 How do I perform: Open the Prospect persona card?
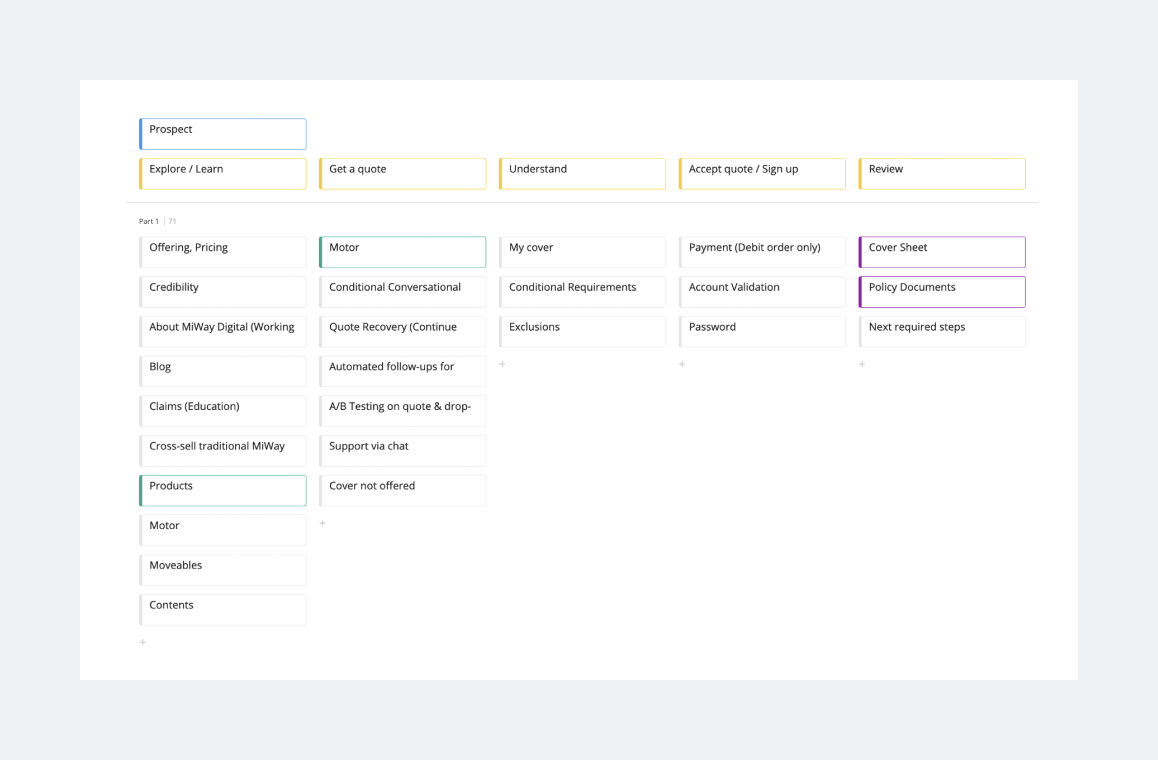pos(223,134)
